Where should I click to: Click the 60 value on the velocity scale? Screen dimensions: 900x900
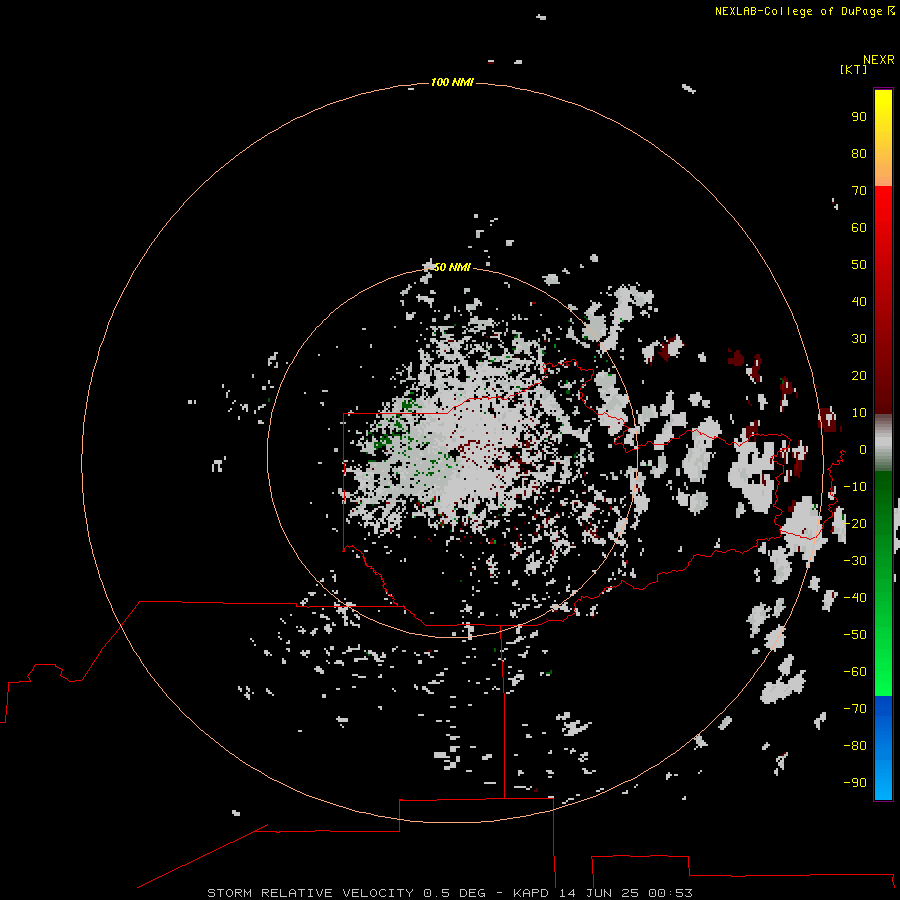pos(859,228)
